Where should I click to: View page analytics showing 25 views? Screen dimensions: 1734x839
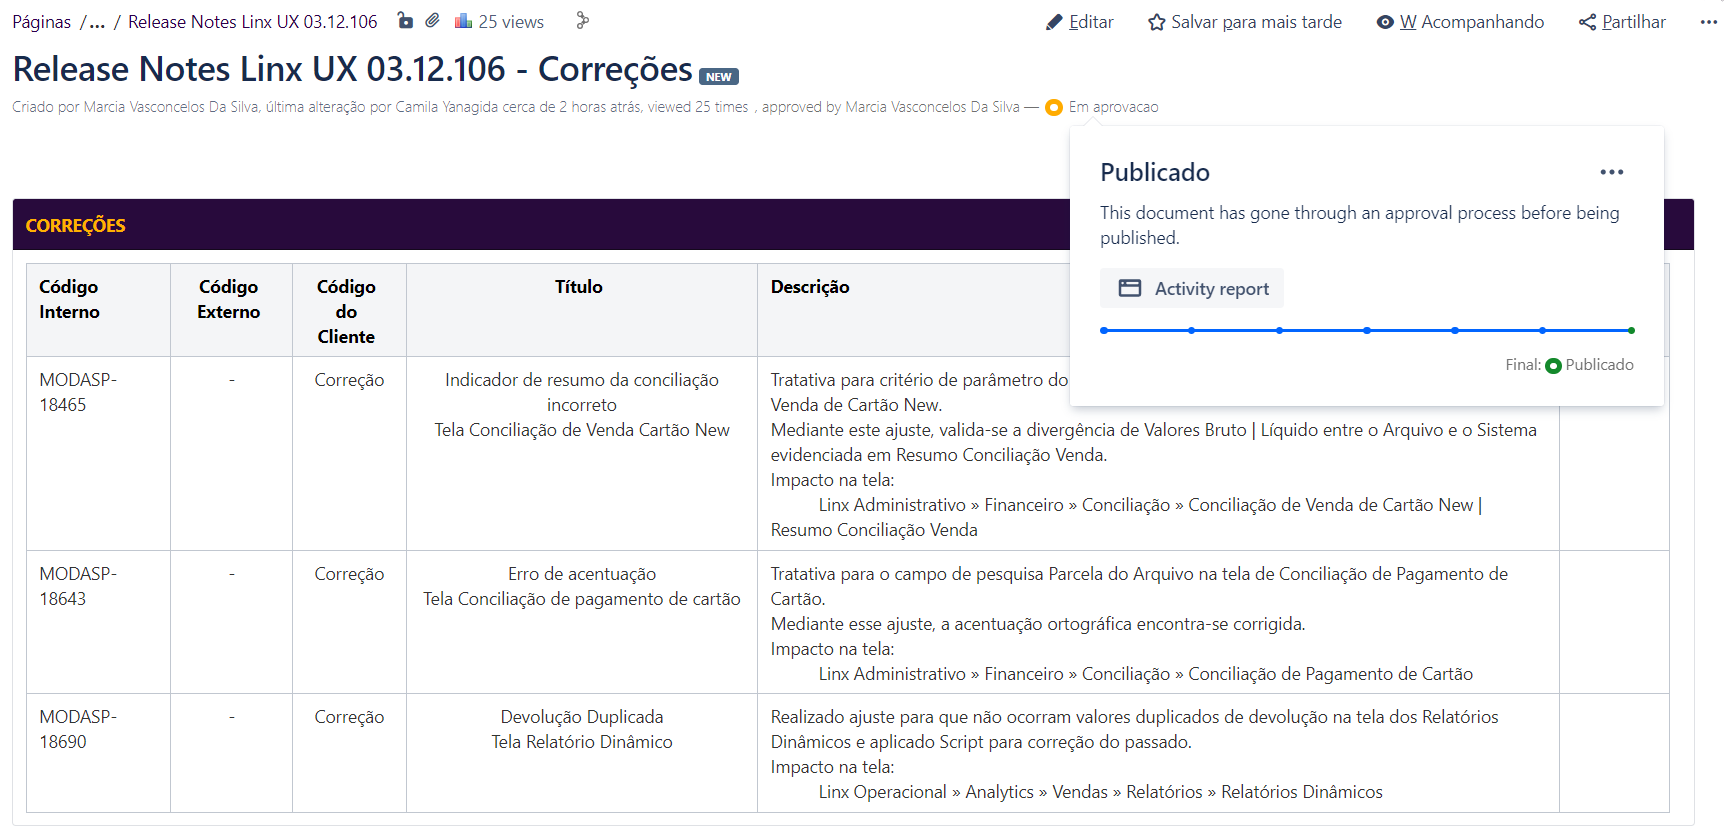499,21
